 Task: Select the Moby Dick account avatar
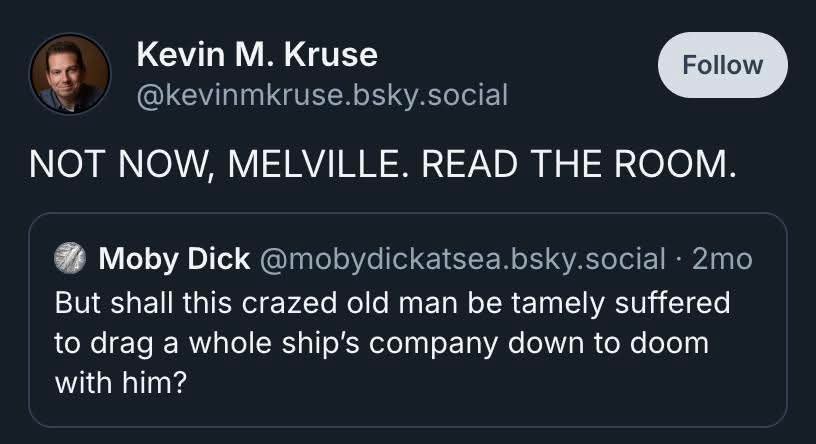coord(70,259)
